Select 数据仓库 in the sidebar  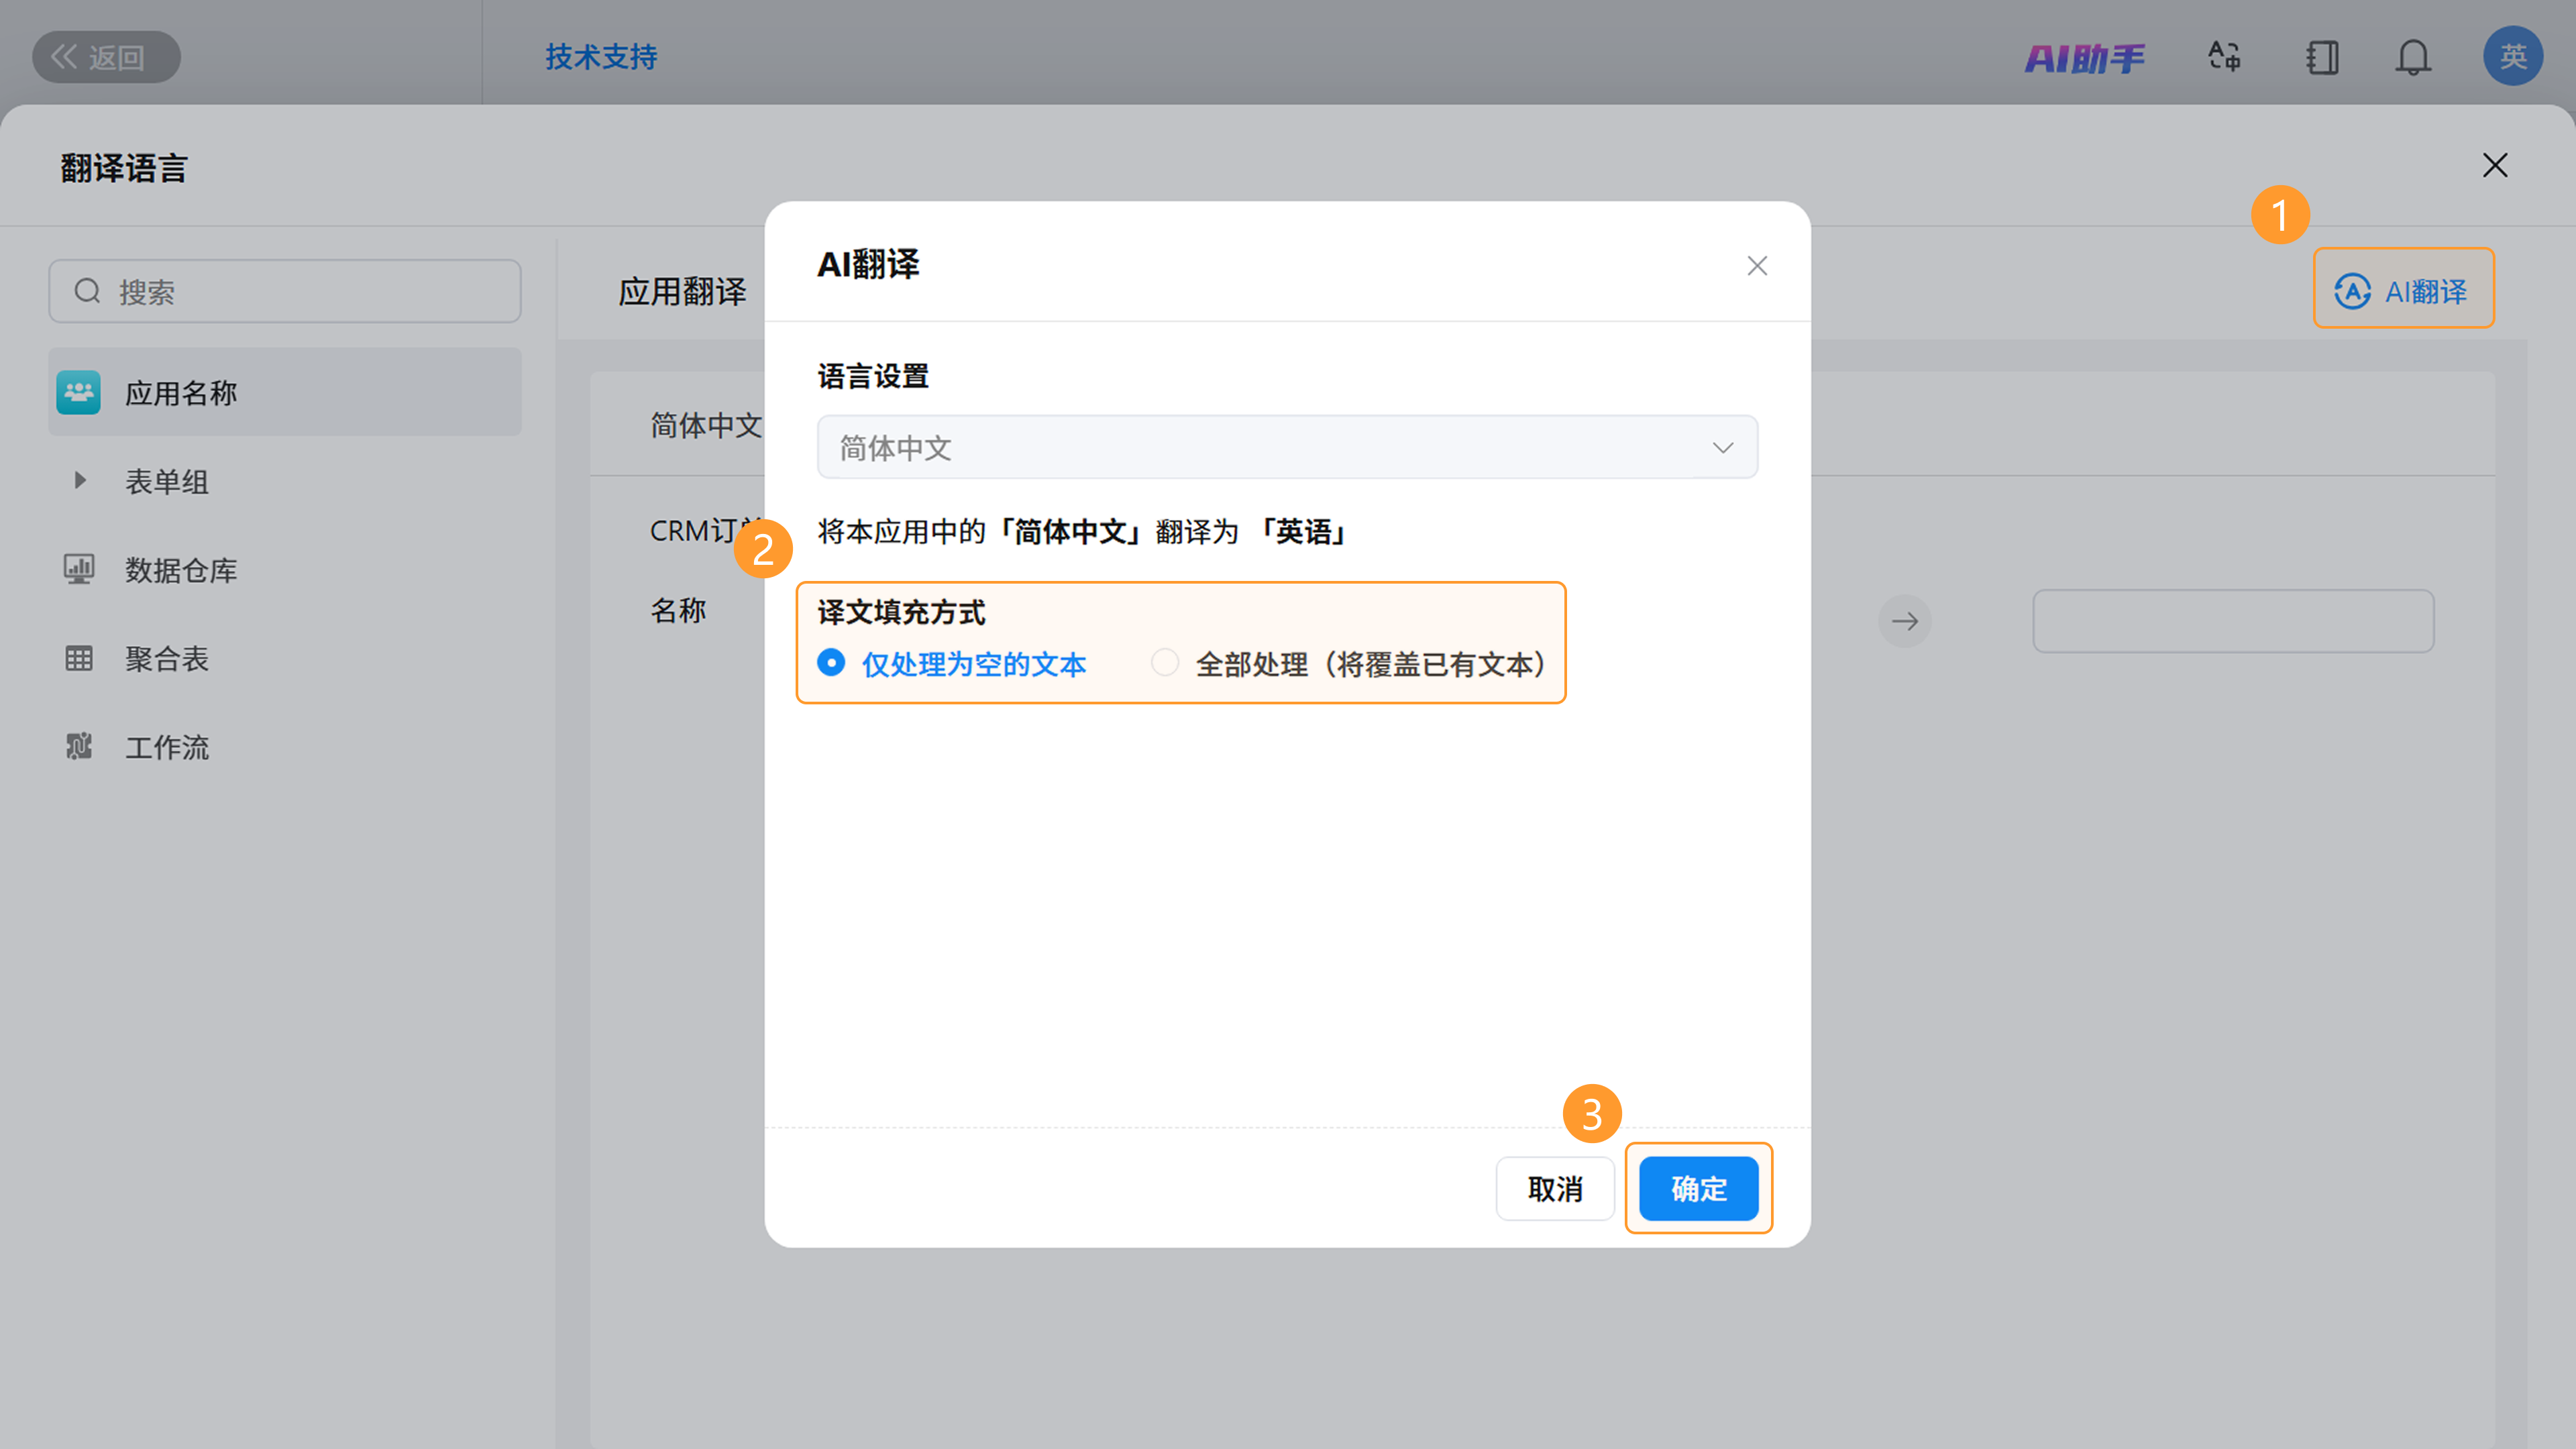coord(181,570)
